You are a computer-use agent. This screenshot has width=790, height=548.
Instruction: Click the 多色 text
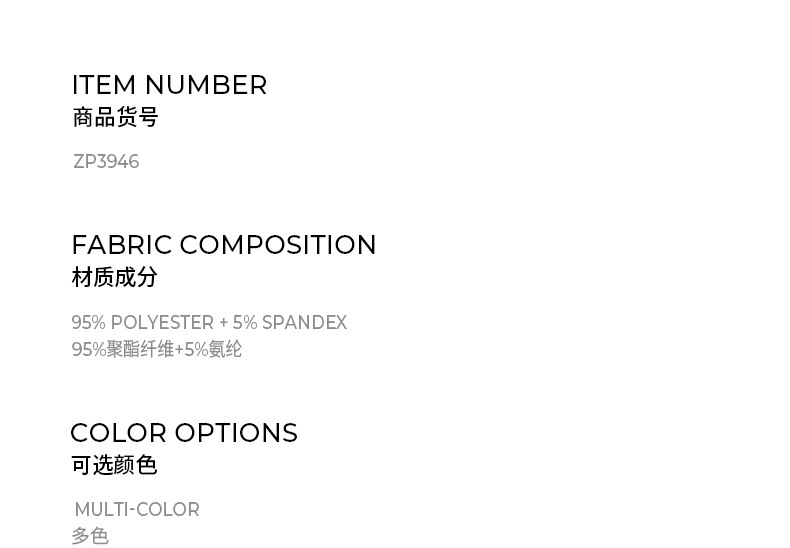[90, 536]
